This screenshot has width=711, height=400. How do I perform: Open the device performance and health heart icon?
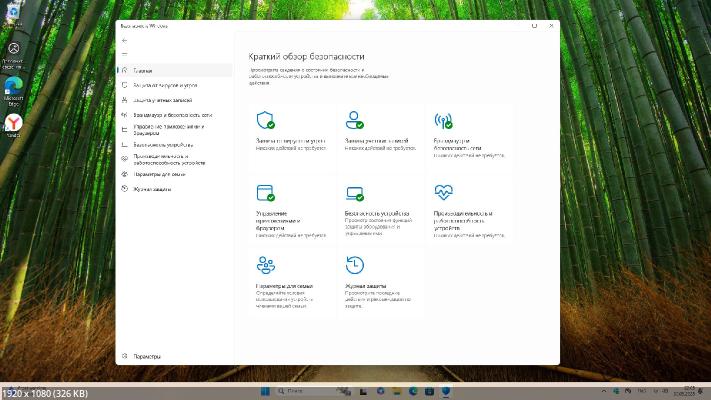point(442,192)
